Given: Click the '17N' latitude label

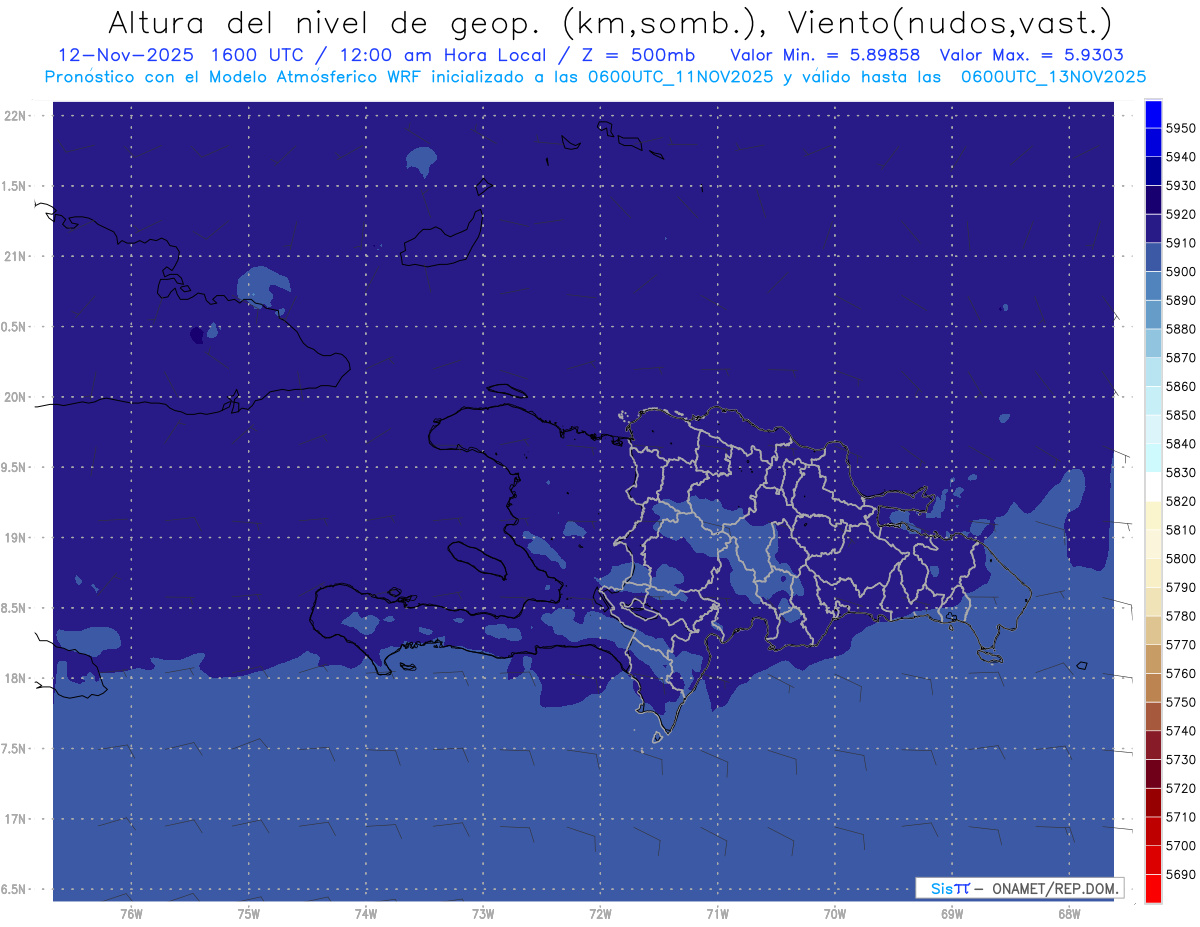Looking at the screenshot, I should coord(14,819).
